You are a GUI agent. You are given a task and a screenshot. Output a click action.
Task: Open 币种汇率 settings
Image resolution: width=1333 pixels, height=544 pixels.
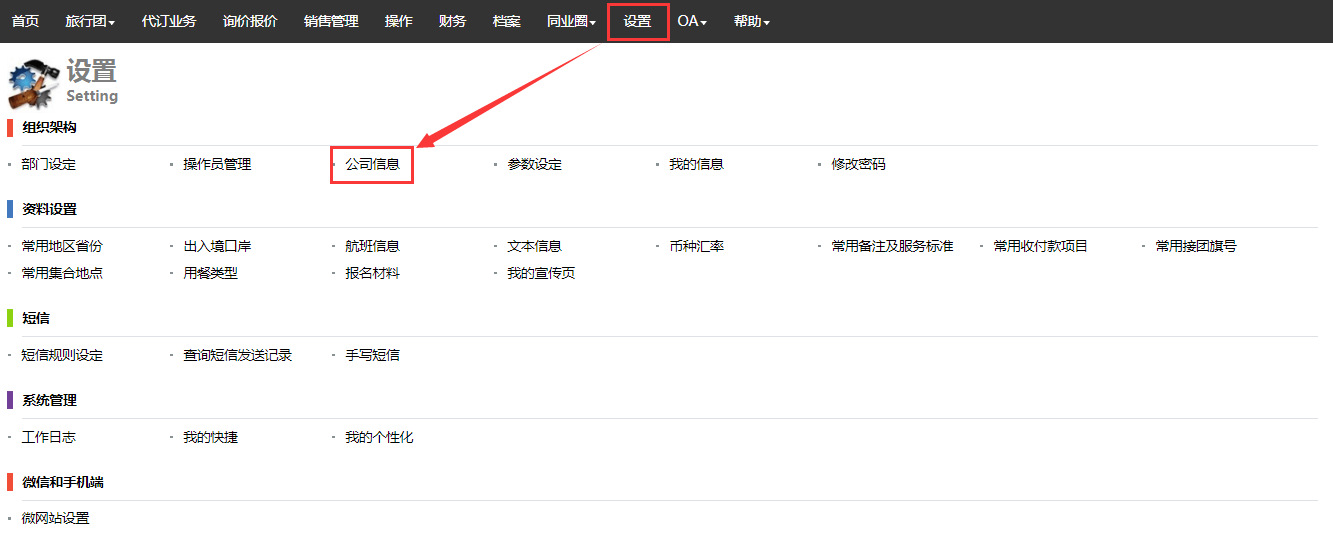tap(696, 246)
